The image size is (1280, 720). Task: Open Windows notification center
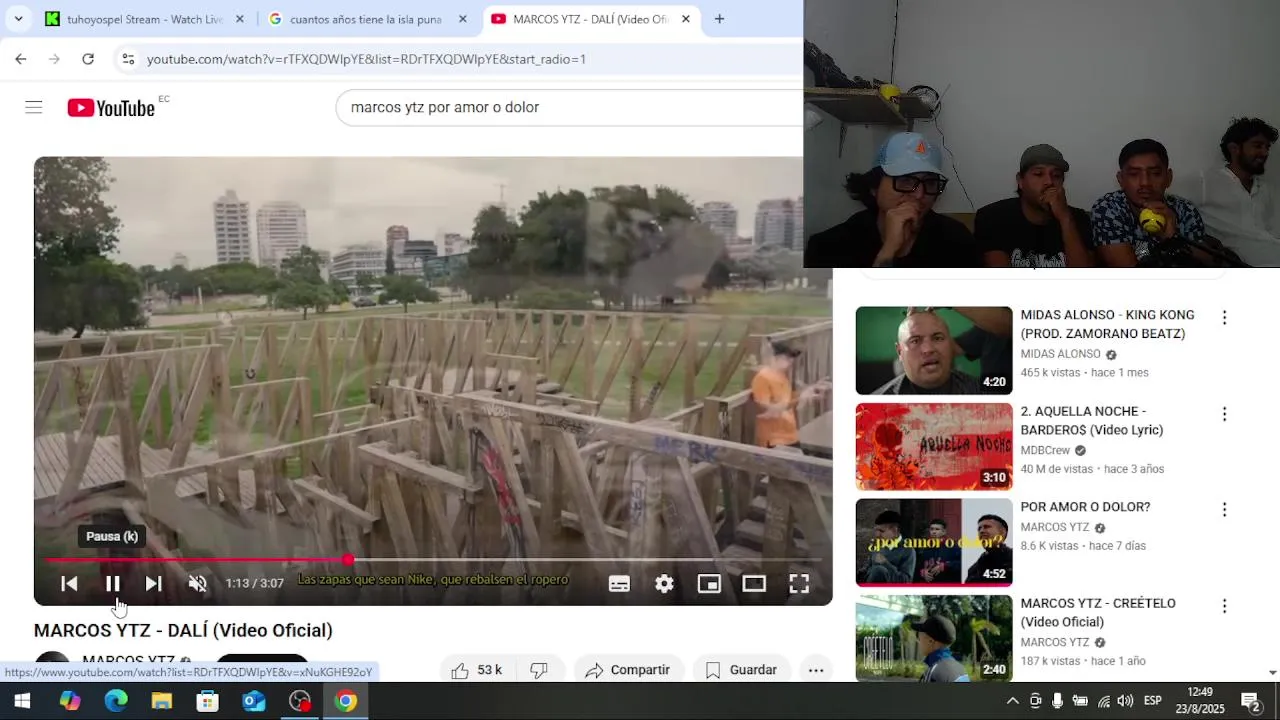coord(1251,701)
